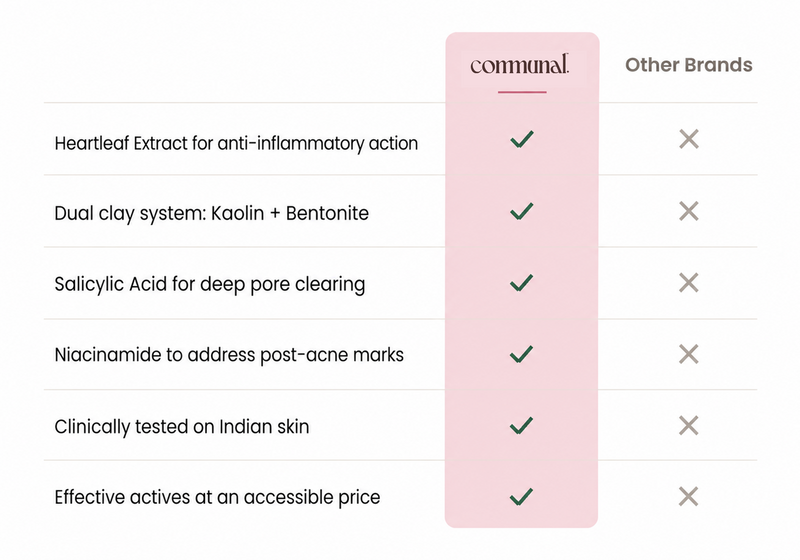Click the checkmark beside Dual clay system

coord(522,211)
